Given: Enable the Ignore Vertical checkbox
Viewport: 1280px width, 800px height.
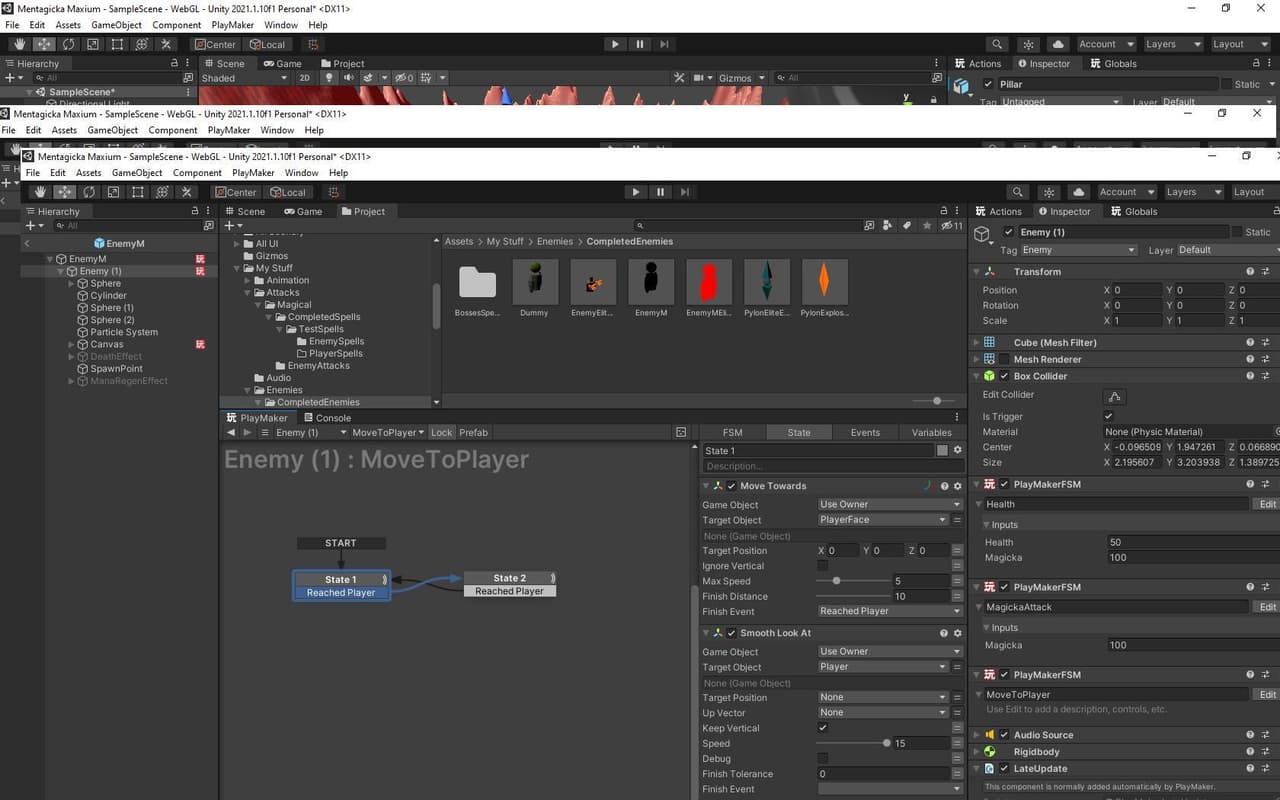Looking at the screenshot, I should 823,566.
